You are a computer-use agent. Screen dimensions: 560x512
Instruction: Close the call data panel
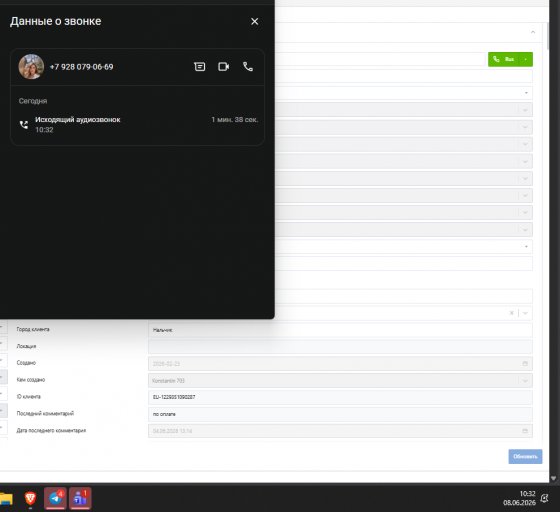click(254, 21)
